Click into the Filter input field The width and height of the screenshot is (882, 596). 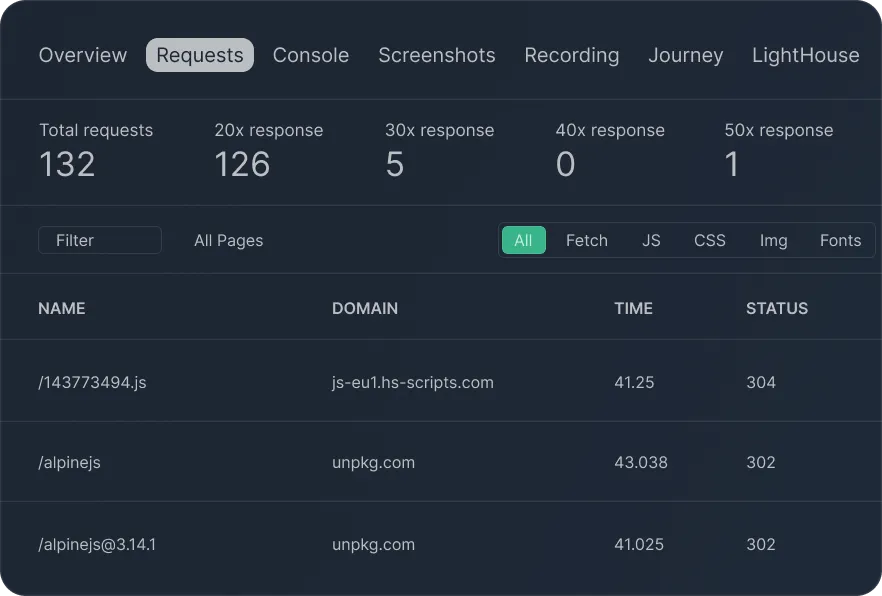(x=100, y=240)
